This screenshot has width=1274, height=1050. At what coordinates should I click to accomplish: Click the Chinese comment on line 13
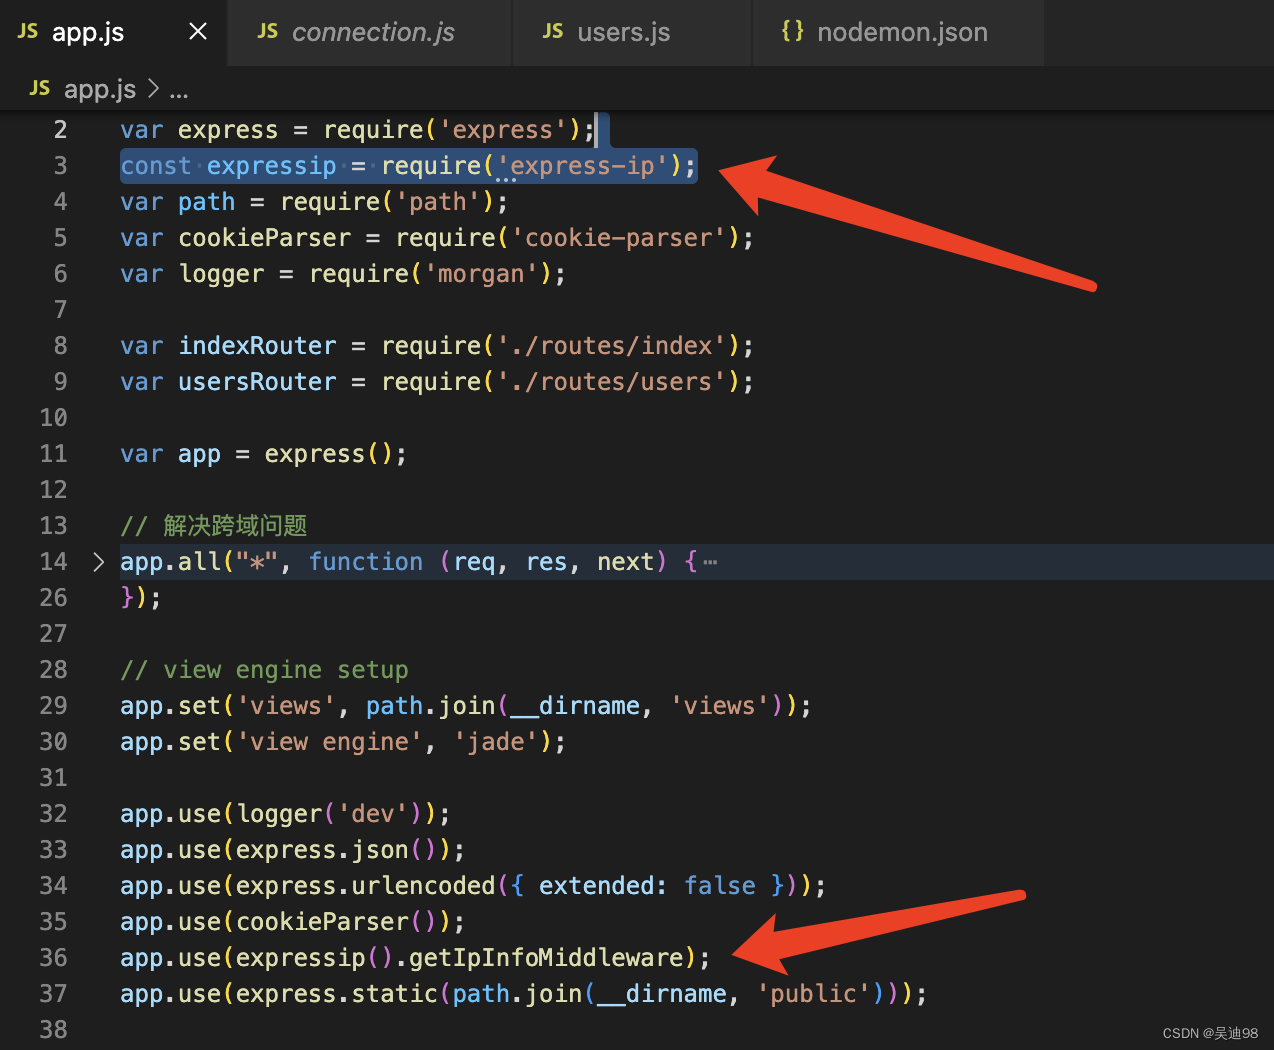coord(214,526)
